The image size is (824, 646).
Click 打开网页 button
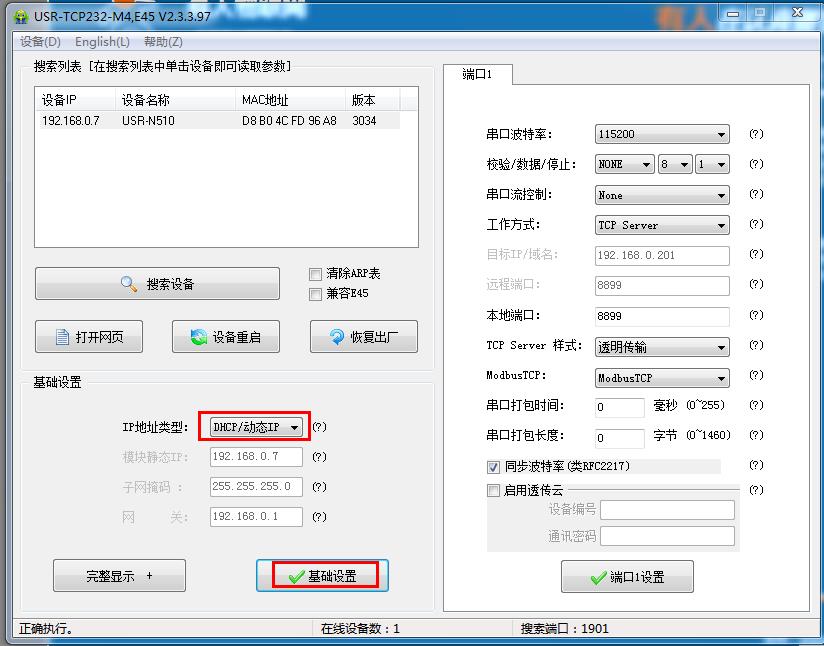tap(89, 336)
